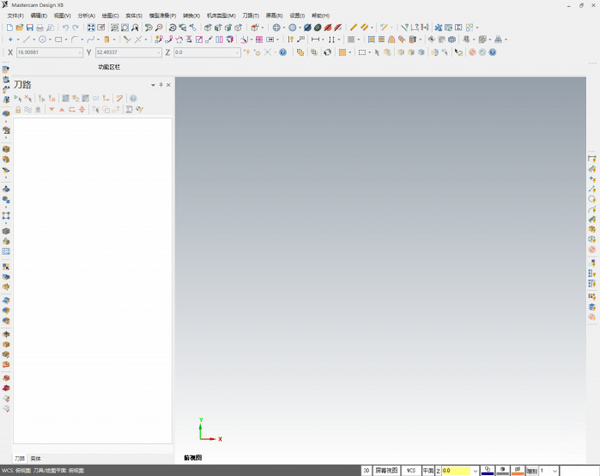Image resolution: width=600 pixels, height=476 pixels.
Task: Expand the circle tool dropdown arrow
Action: [50, 40]
